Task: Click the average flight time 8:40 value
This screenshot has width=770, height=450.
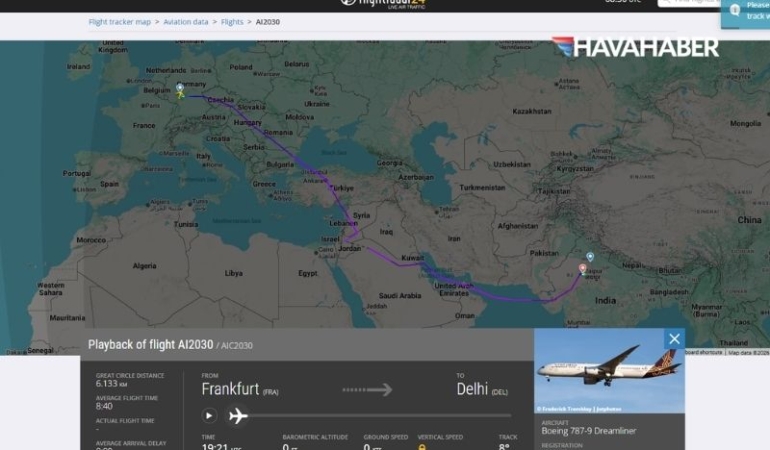Action: pos(104,406)
